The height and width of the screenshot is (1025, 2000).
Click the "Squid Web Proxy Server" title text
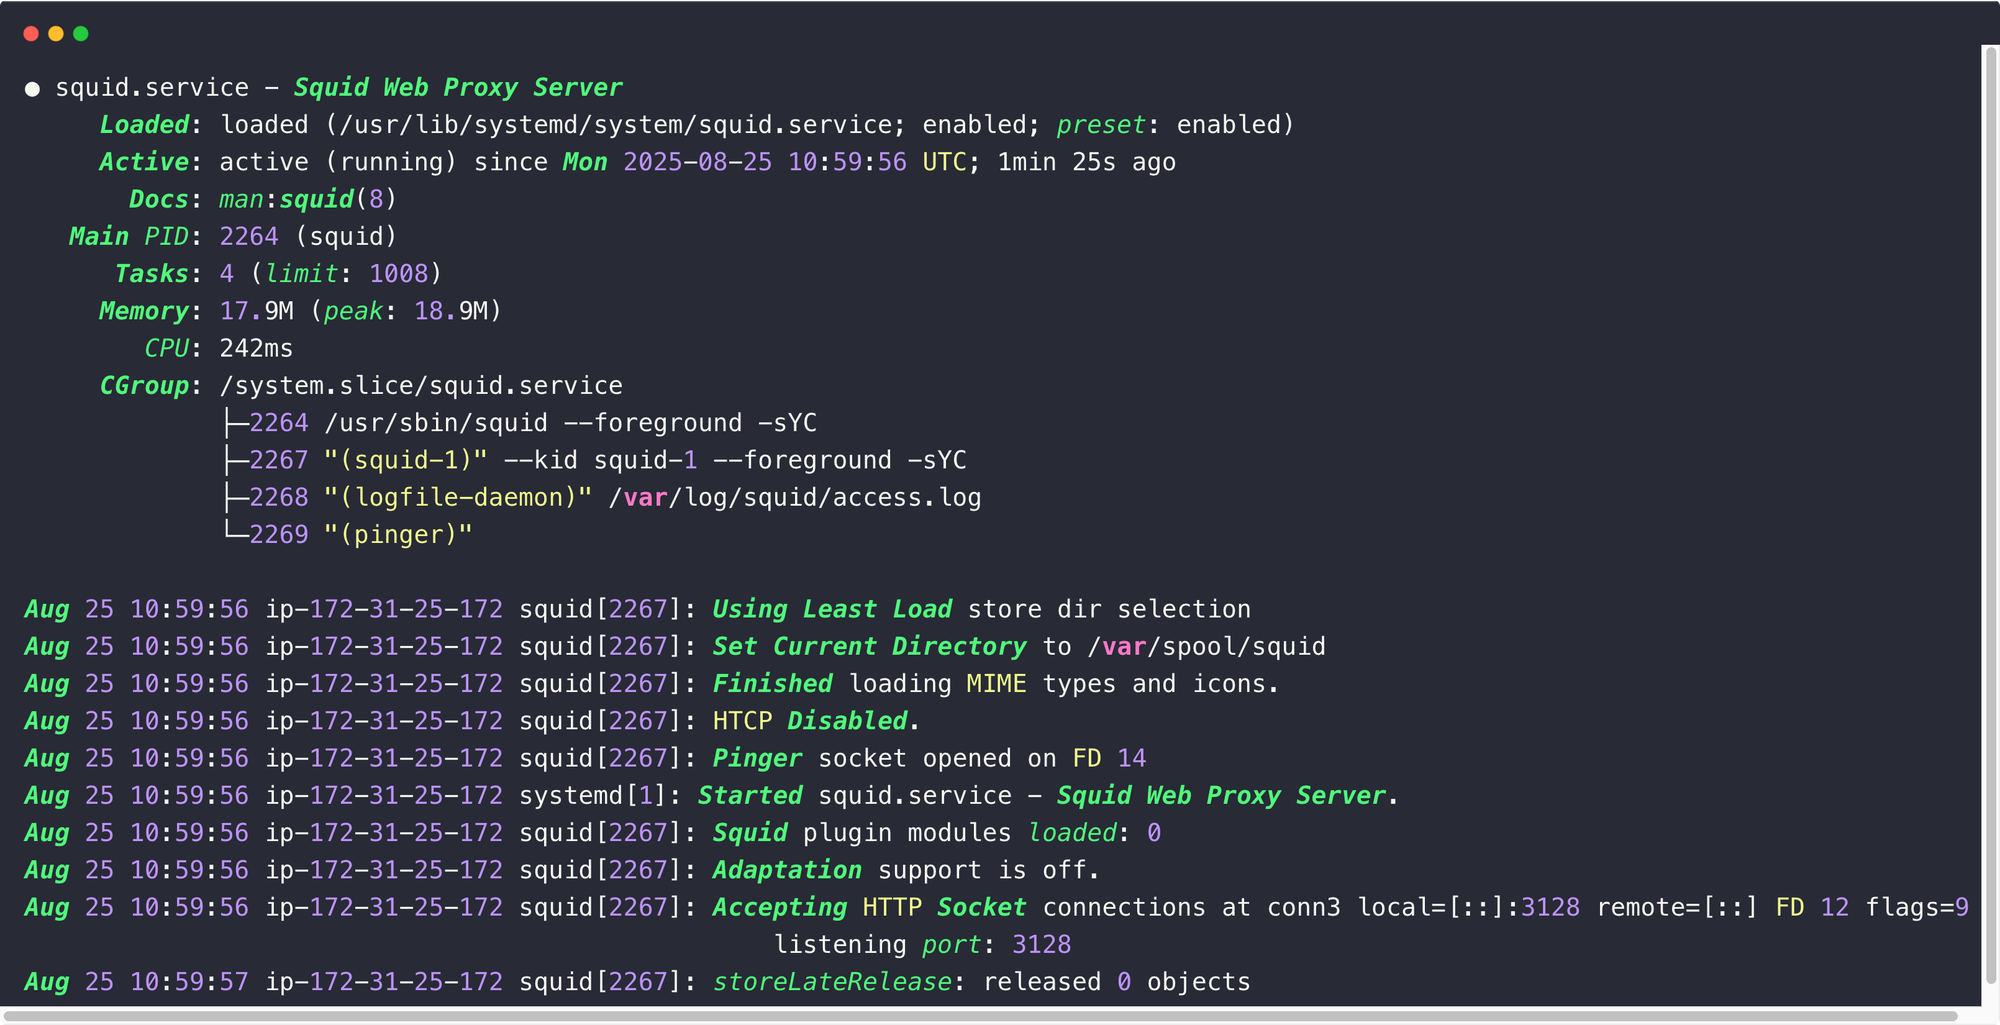pos(458,88)
